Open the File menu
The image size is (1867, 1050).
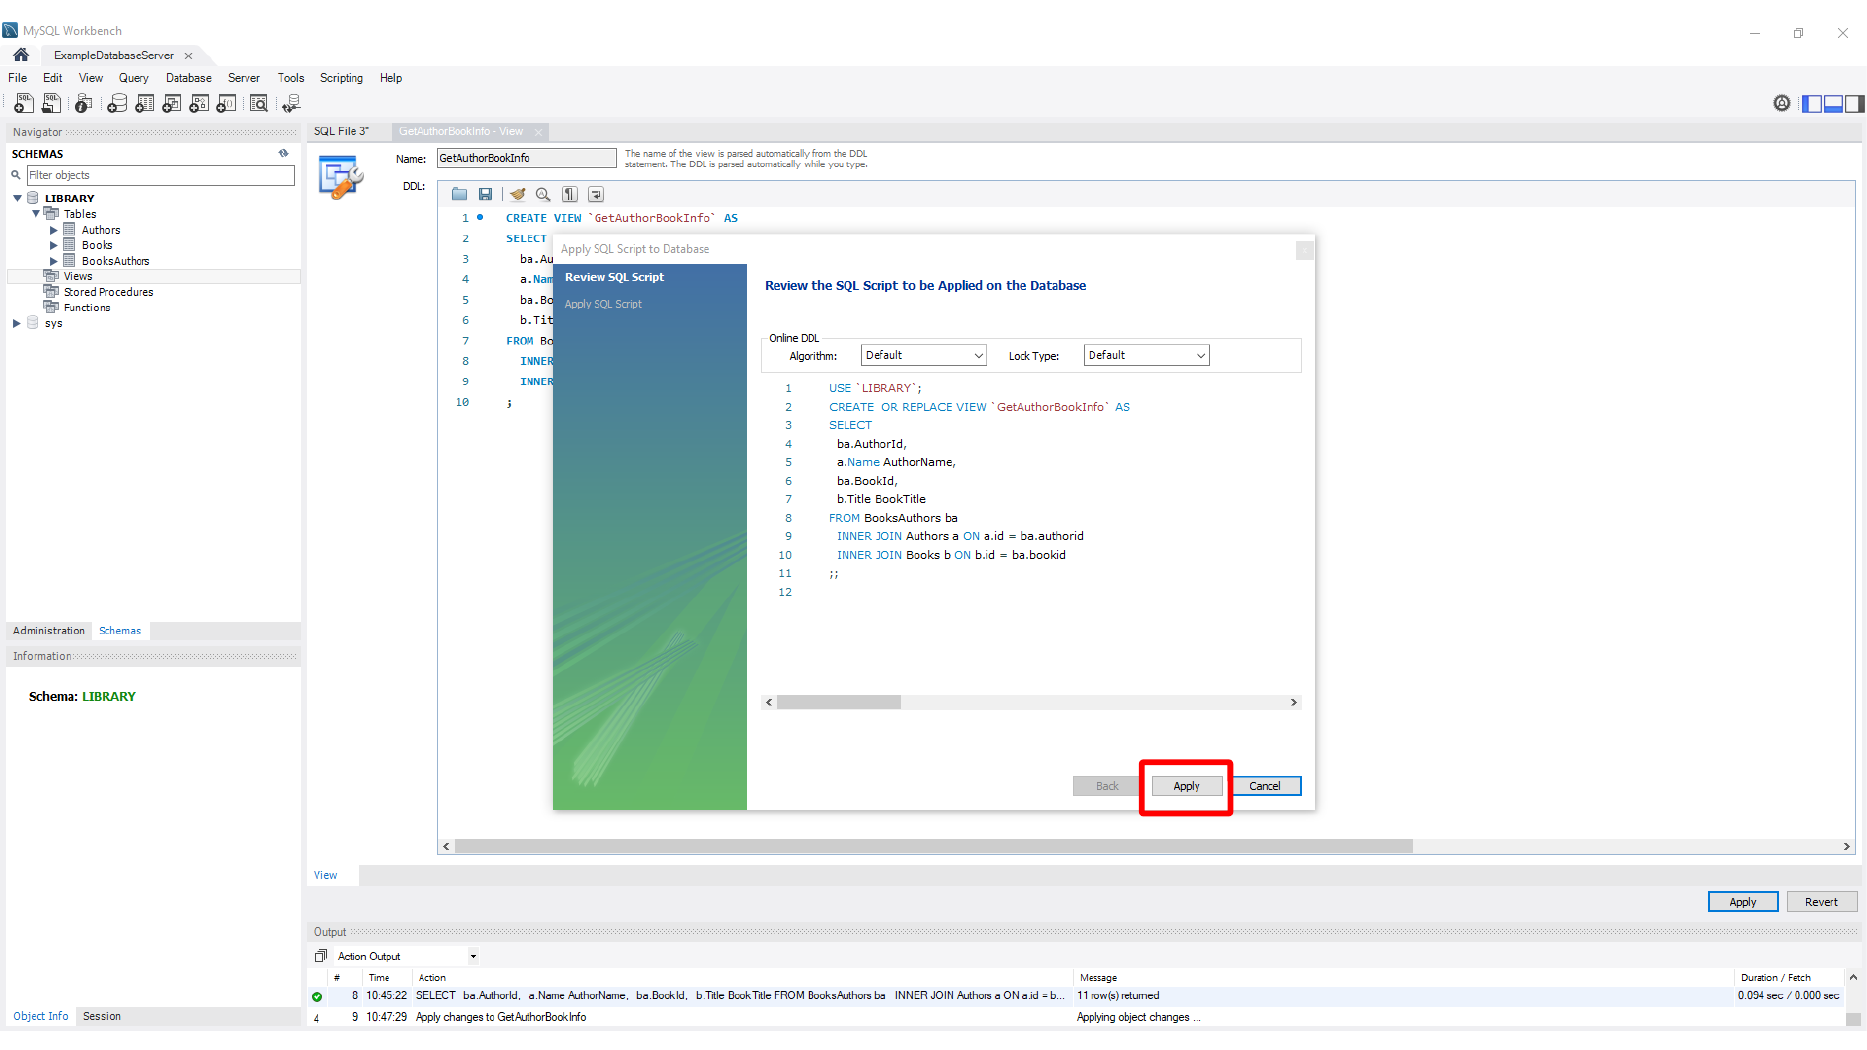pyautogui.click(x=18, y=78)
